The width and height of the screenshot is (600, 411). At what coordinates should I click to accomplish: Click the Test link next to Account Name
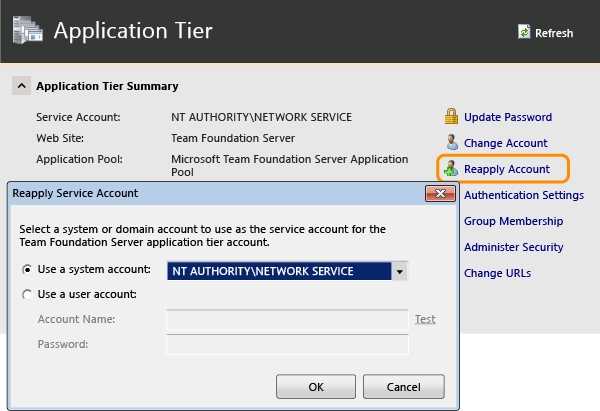(425, 319)
